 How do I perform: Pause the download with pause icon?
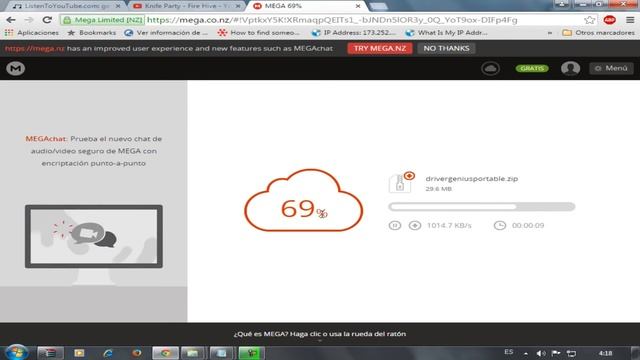click(395, 225)
